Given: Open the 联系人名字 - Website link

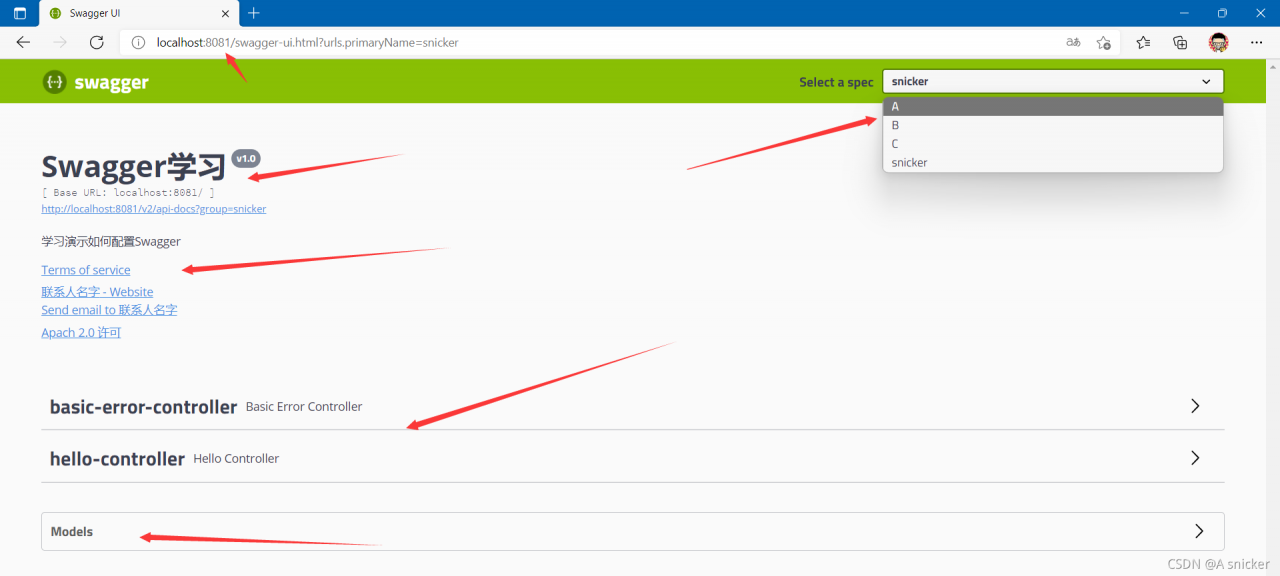Looking at the screenshot, I should [x=97, y=292].
